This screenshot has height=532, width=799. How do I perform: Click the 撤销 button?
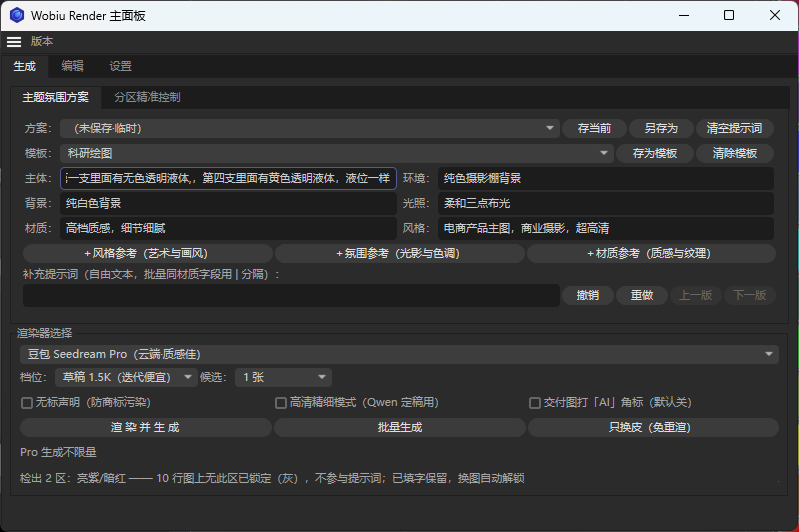click(x=588, y=296)
